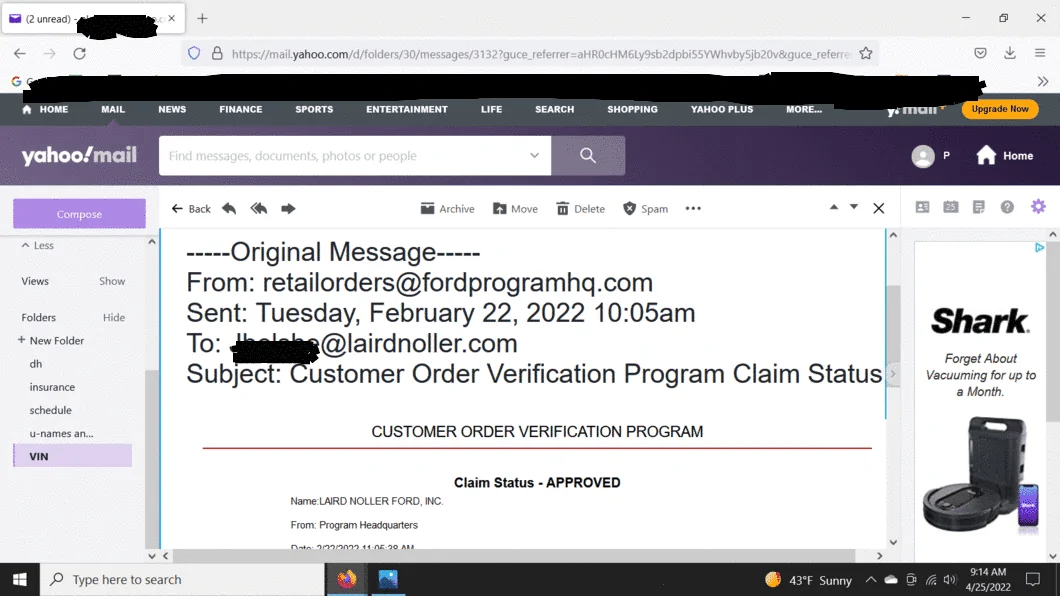The height and width of the screenshot is (596, 1060).
Task: Close the open message with X
Action: (x=878, y=208)
